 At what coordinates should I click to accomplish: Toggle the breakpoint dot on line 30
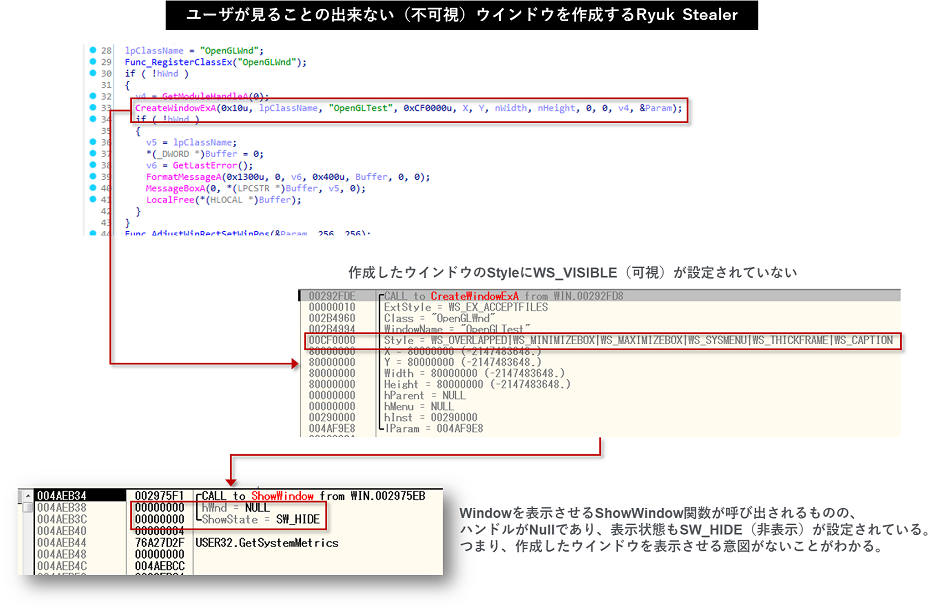click(93, 73)
